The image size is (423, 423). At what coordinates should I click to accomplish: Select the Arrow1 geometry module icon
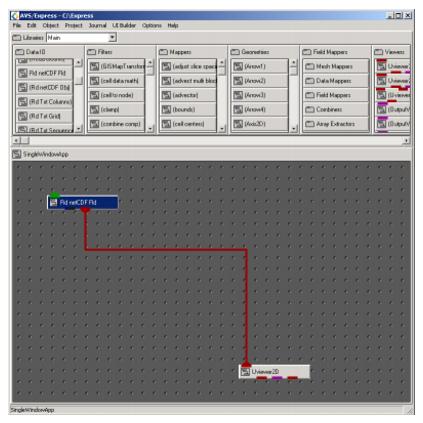(238, 66)
